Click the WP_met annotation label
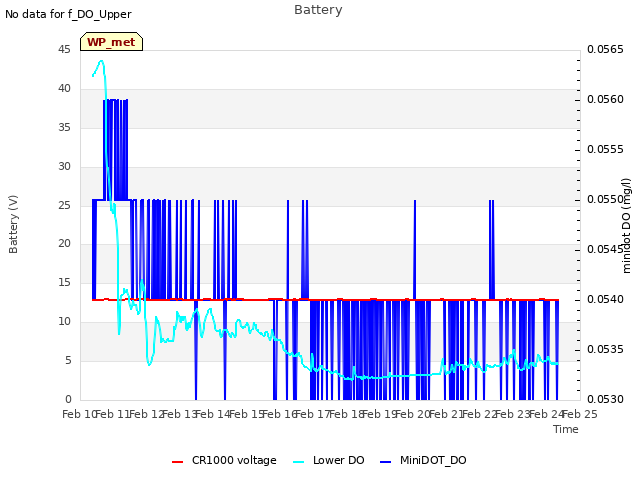The image size is (640, 480). coord(111,42)
